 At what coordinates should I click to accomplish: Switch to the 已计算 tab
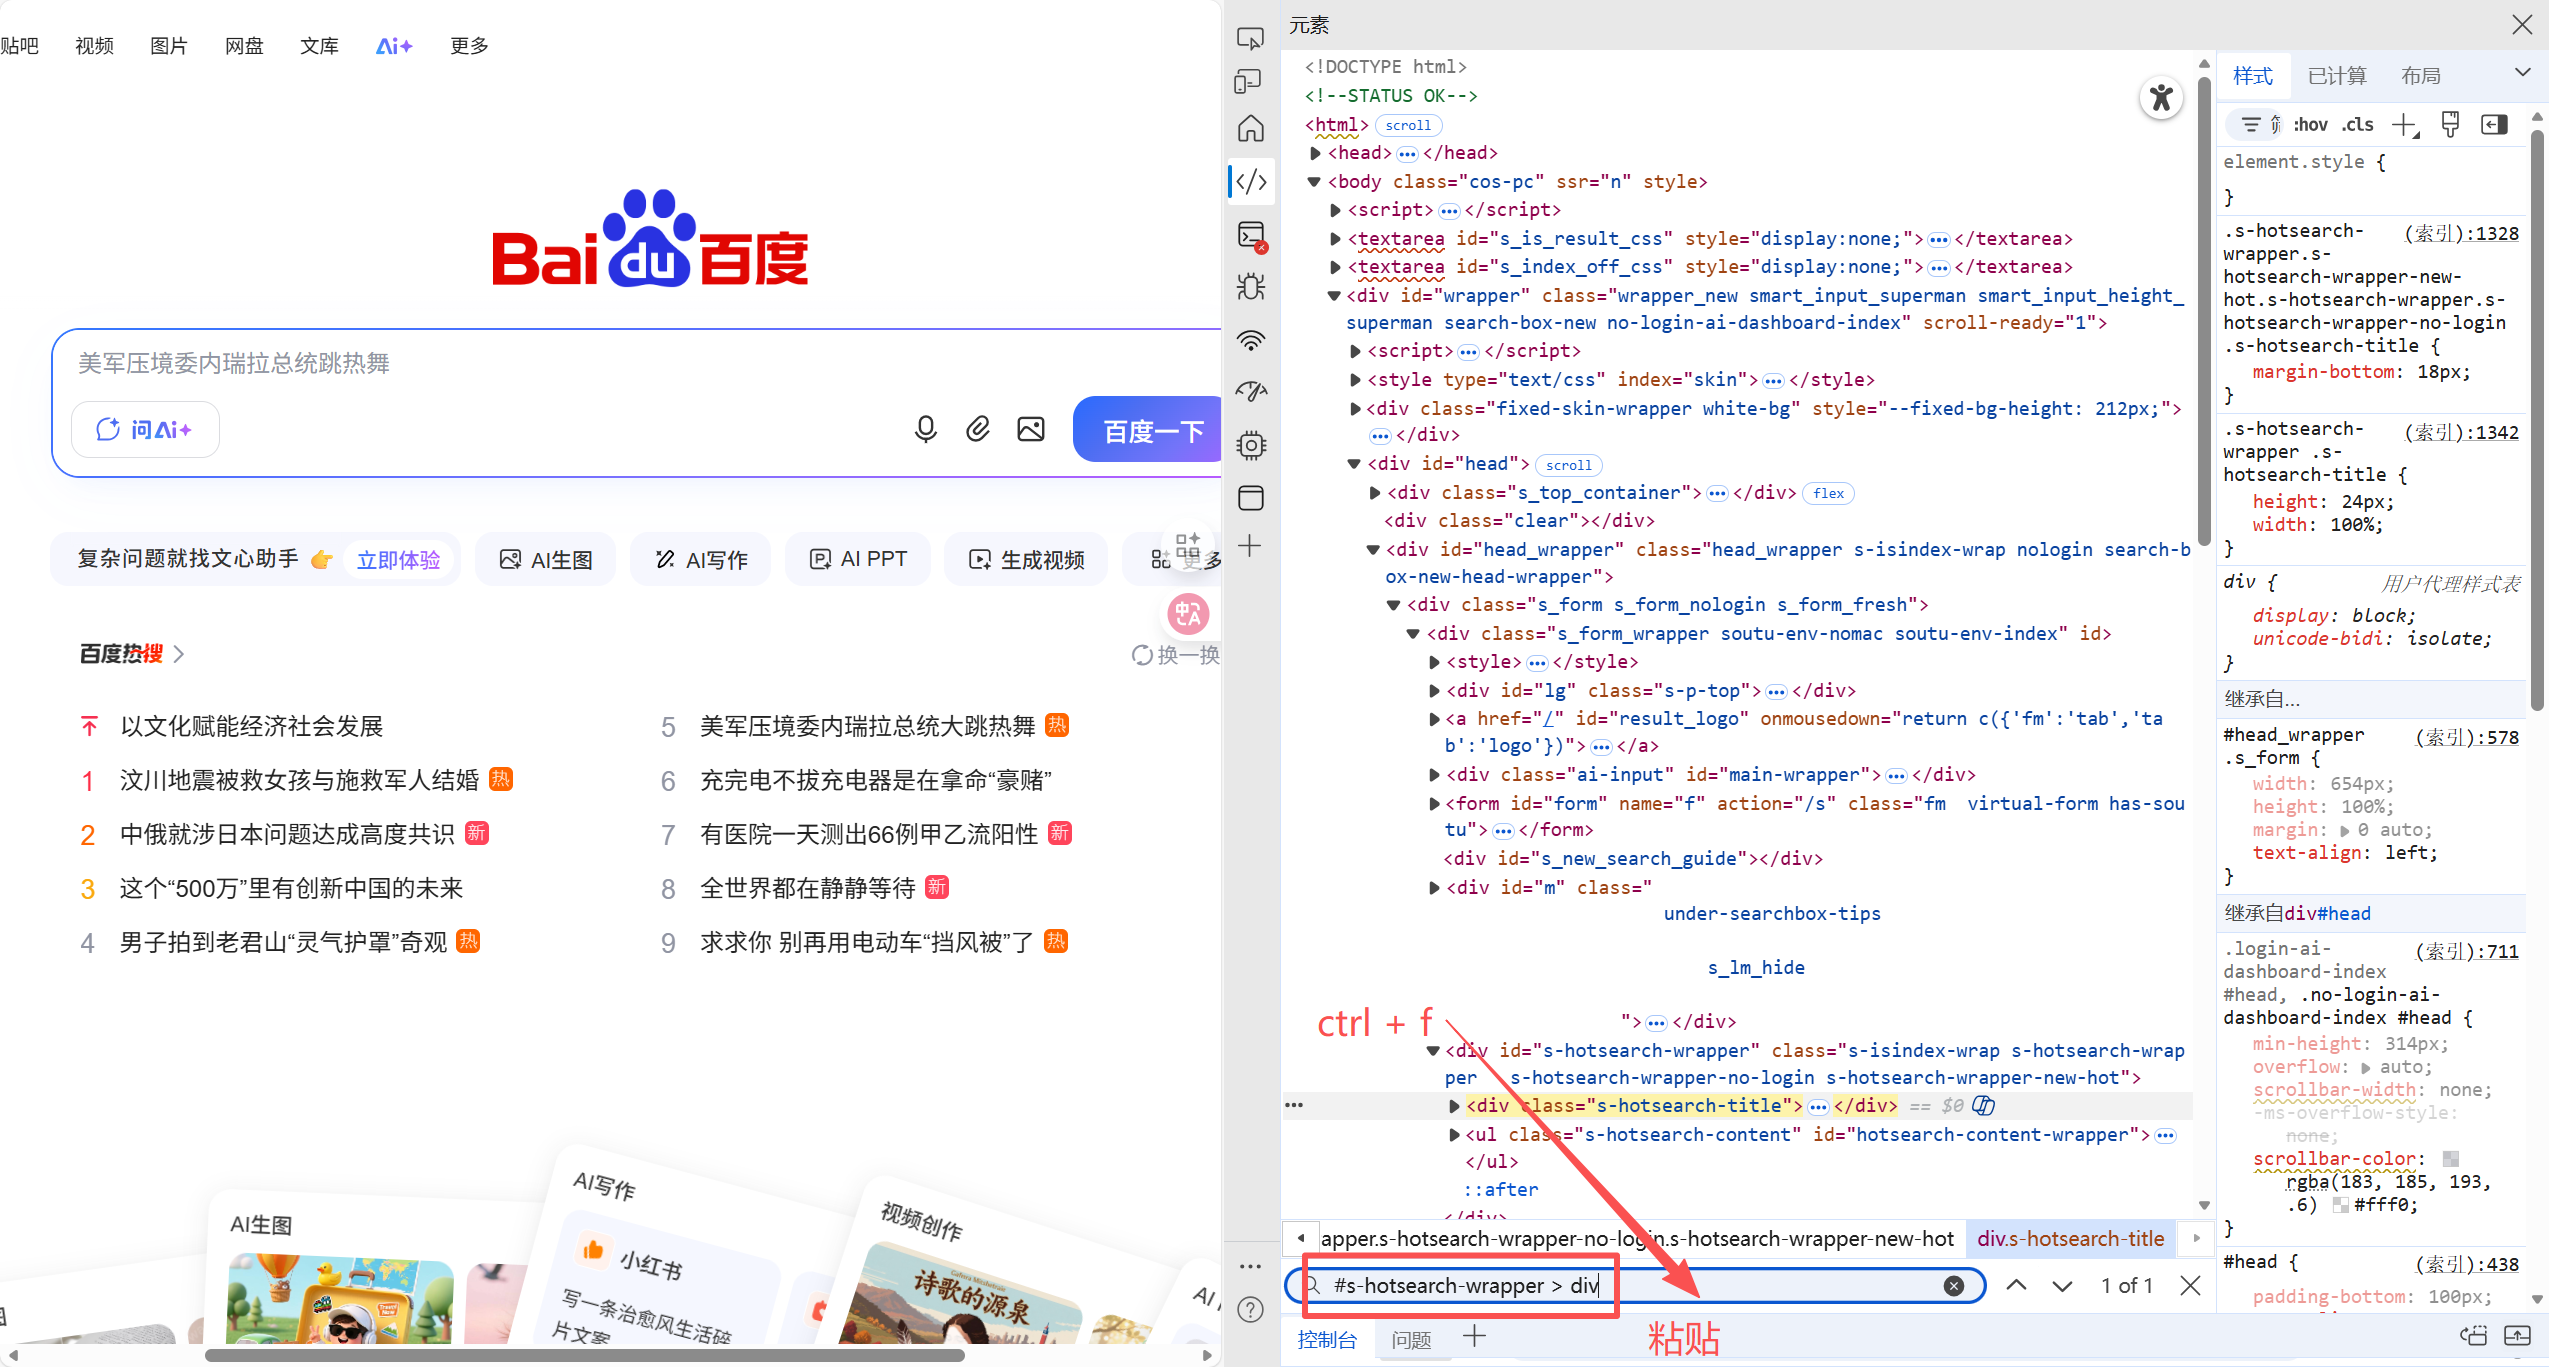(x=2336, y=76)
